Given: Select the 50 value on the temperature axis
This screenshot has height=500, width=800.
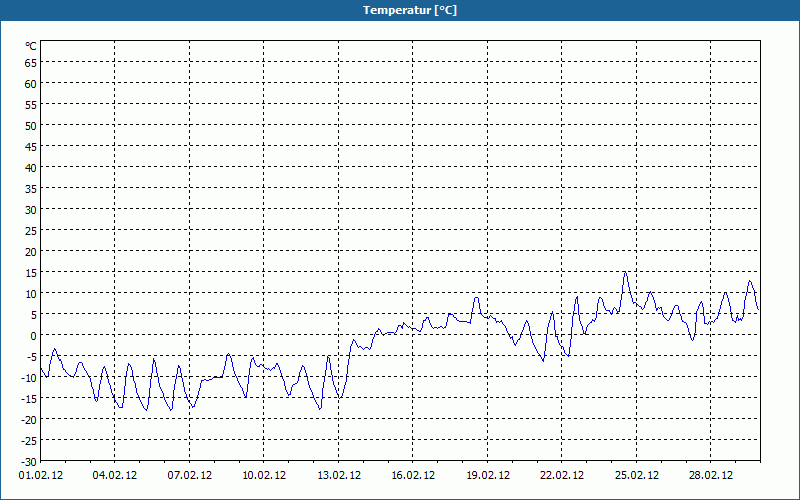Looking at the screenshot, I should point(31,126).
